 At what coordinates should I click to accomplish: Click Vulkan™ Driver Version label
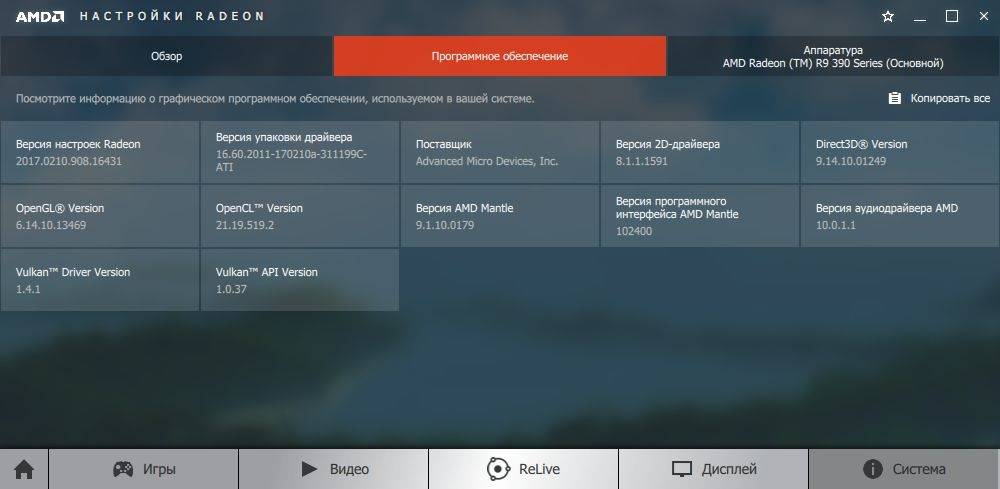pyautogui.click(x=73, y=272)
